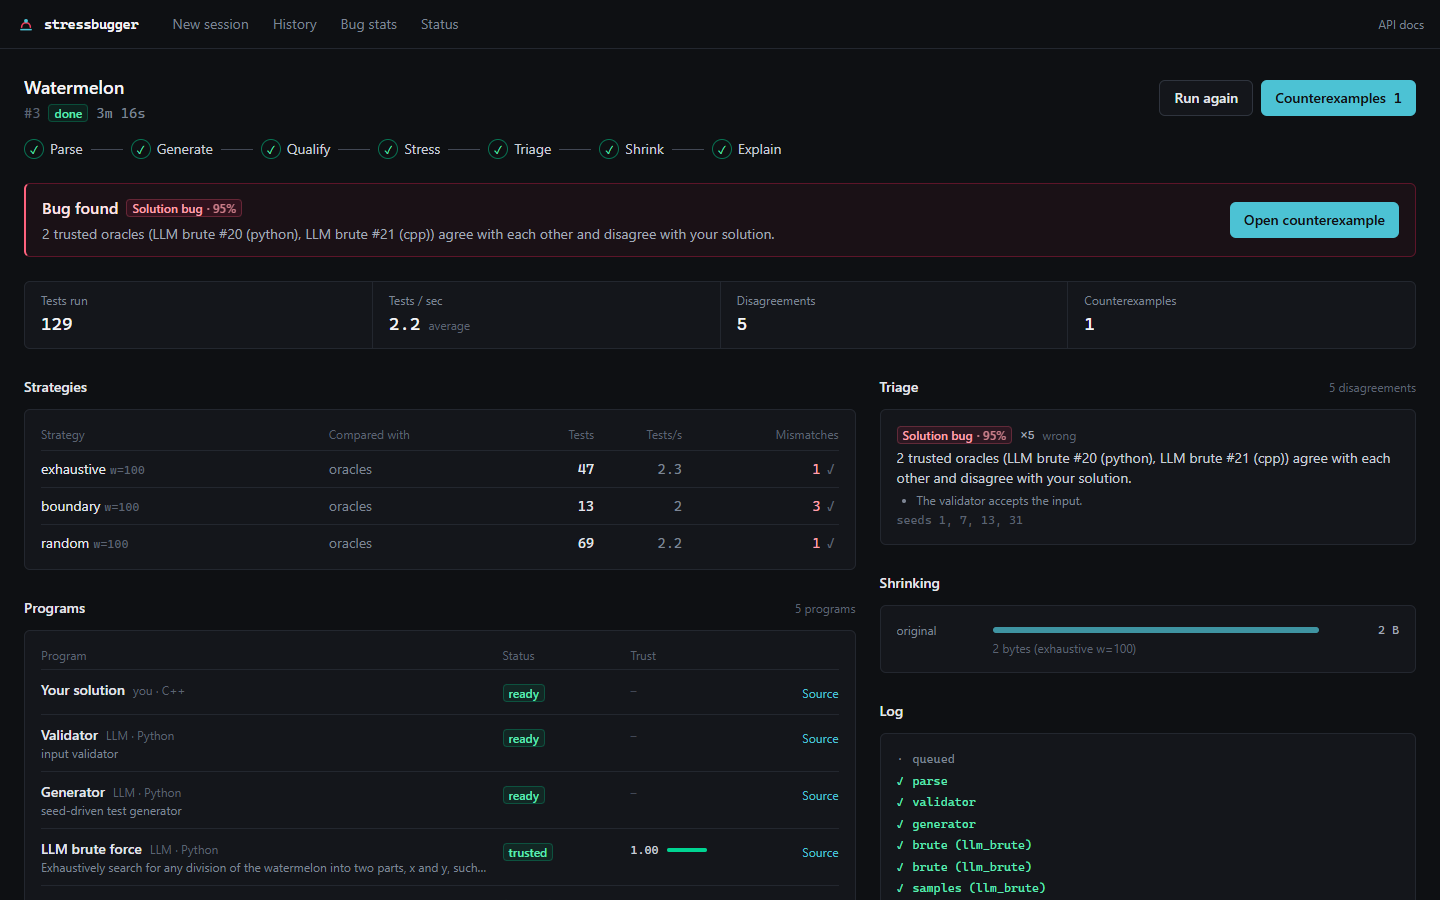Screen dimensions: 1440x900
Task: Click the trusted badge for LLM brute force
Action: click(x=528, y=853)
